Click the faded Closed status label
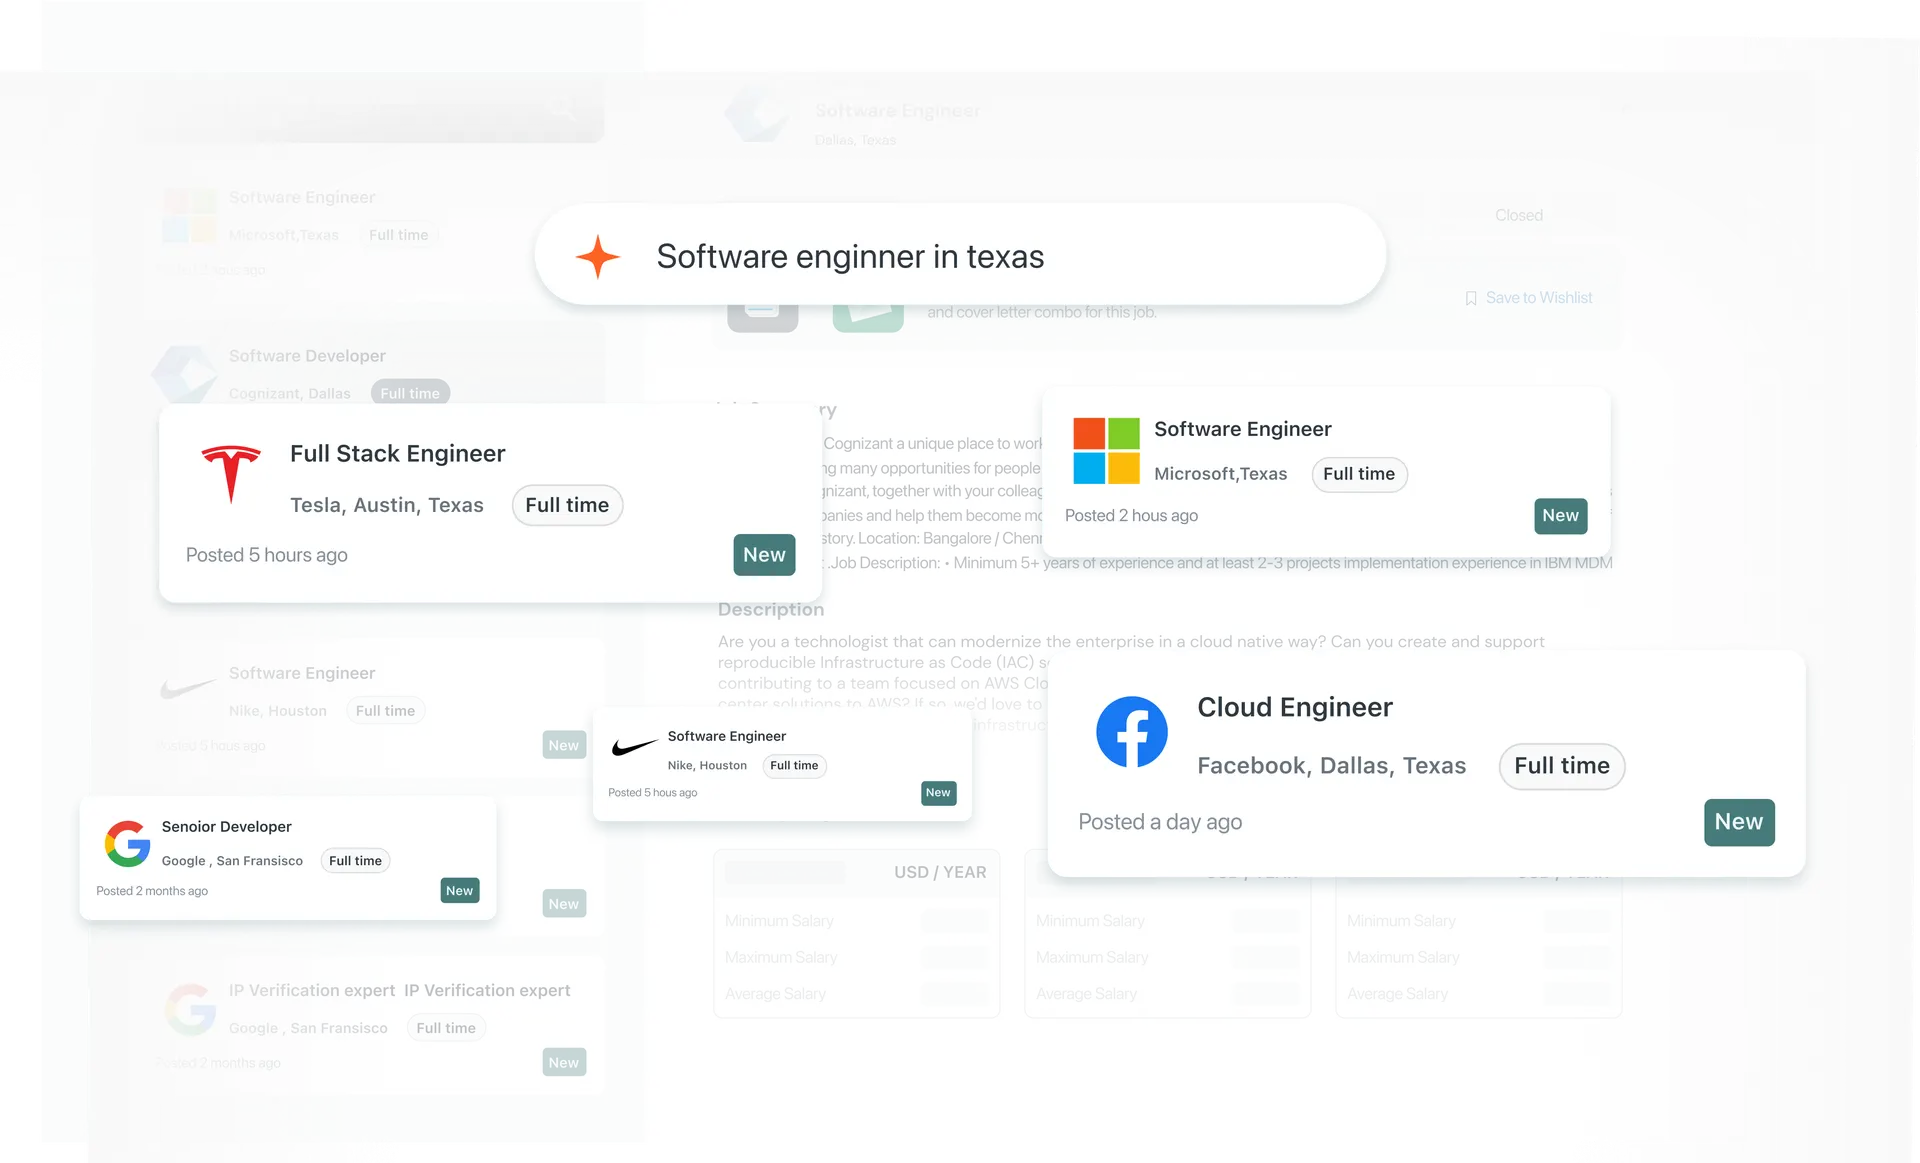1920x1163 pixels. click(1519, 215)
